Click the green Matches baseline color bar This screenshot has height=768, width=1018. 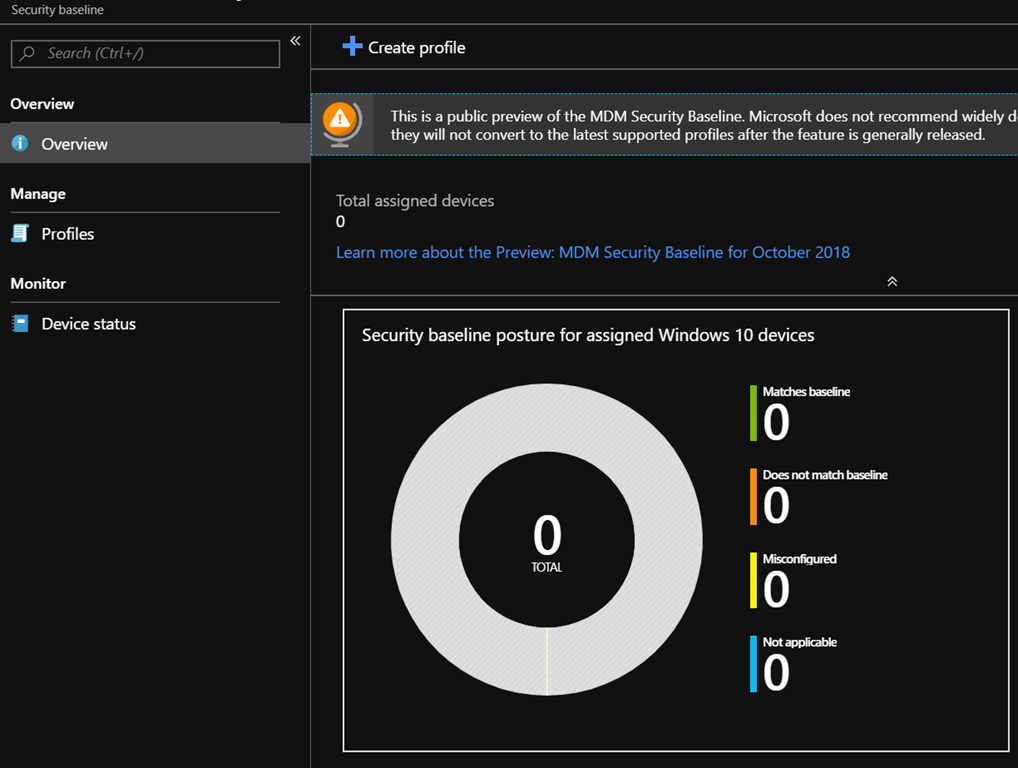pos(753,413)
